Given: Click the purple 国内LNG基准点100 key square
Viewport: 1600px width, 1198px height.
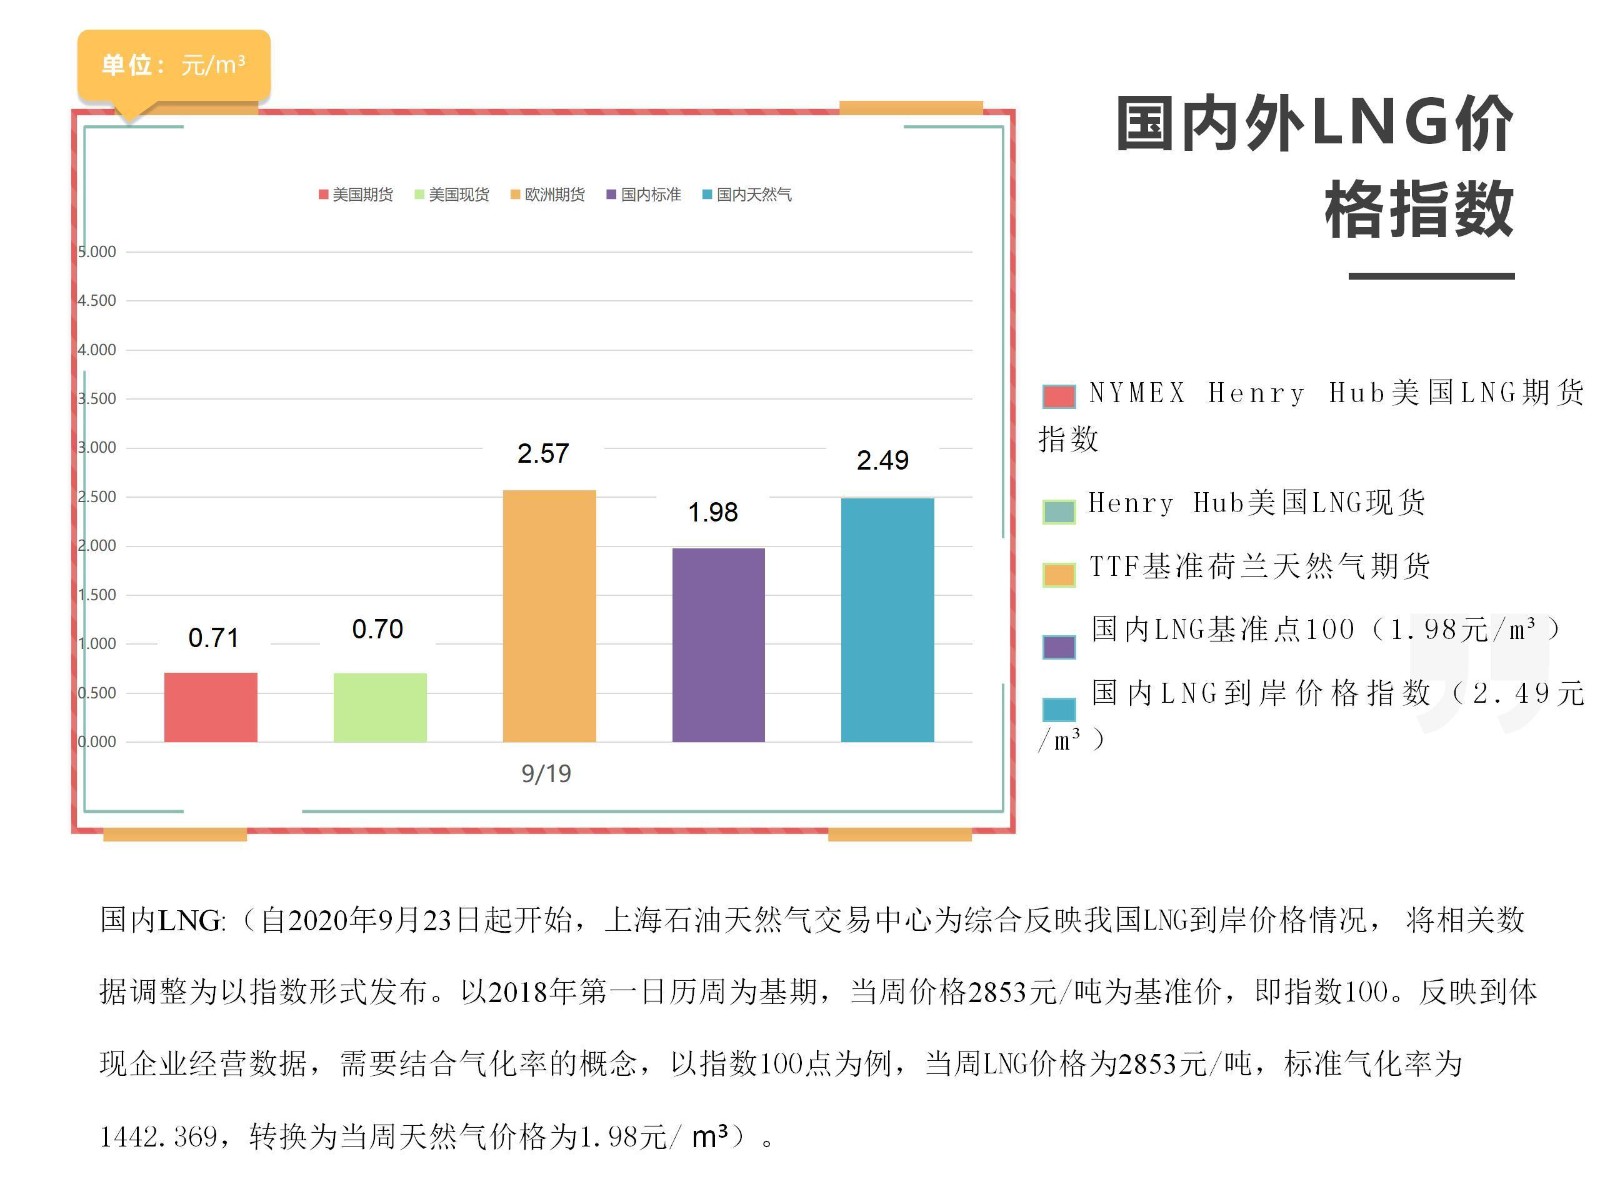Looking at the screenshot, I should [x=1059, y=647].
